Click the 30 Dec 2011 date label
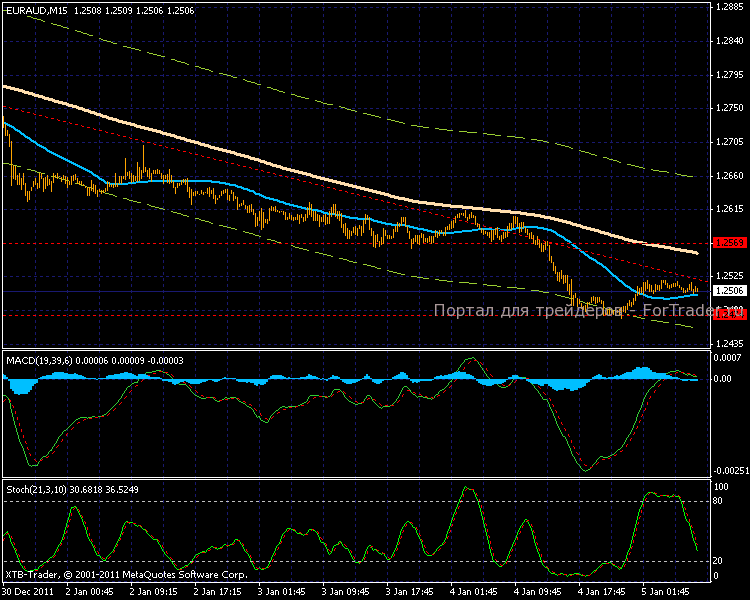The height and width of the screenshot is (600, 750). tap(28, 591)
